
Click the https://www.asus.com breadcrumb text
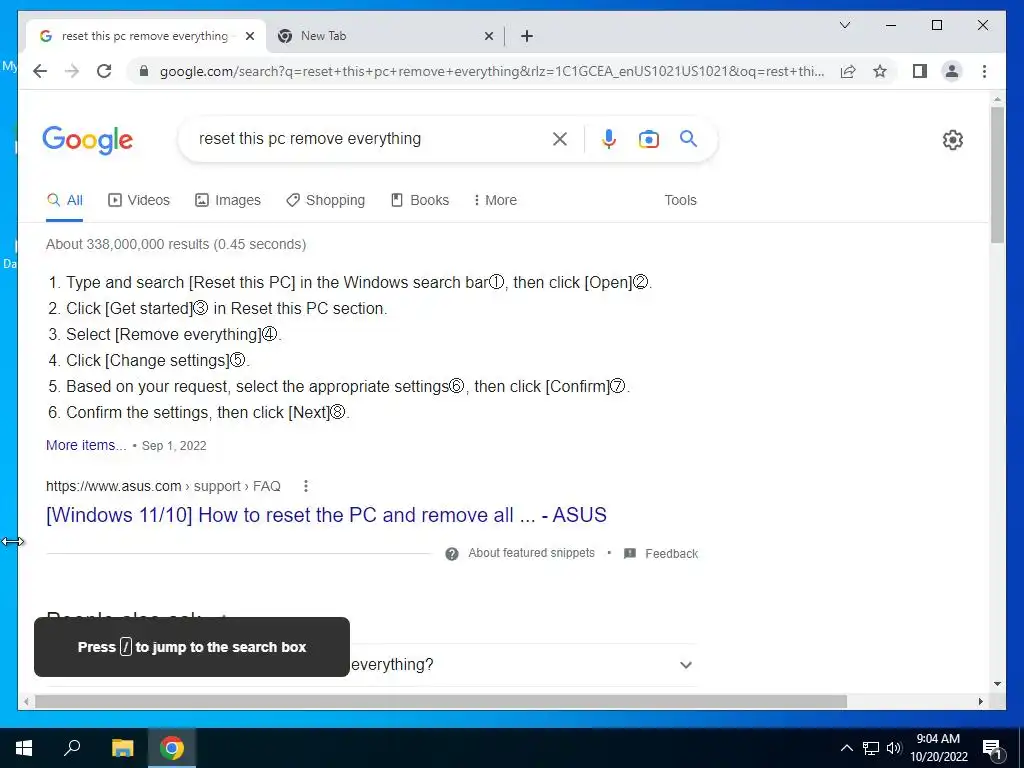(x=113, y=486)
